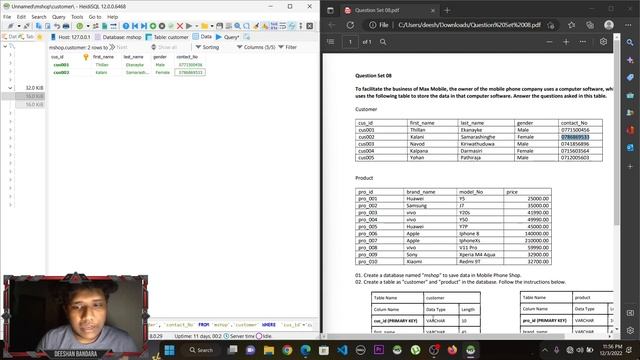Open the refresh icon dropdown arrow
640x360 pixels.
coord(88,26)
